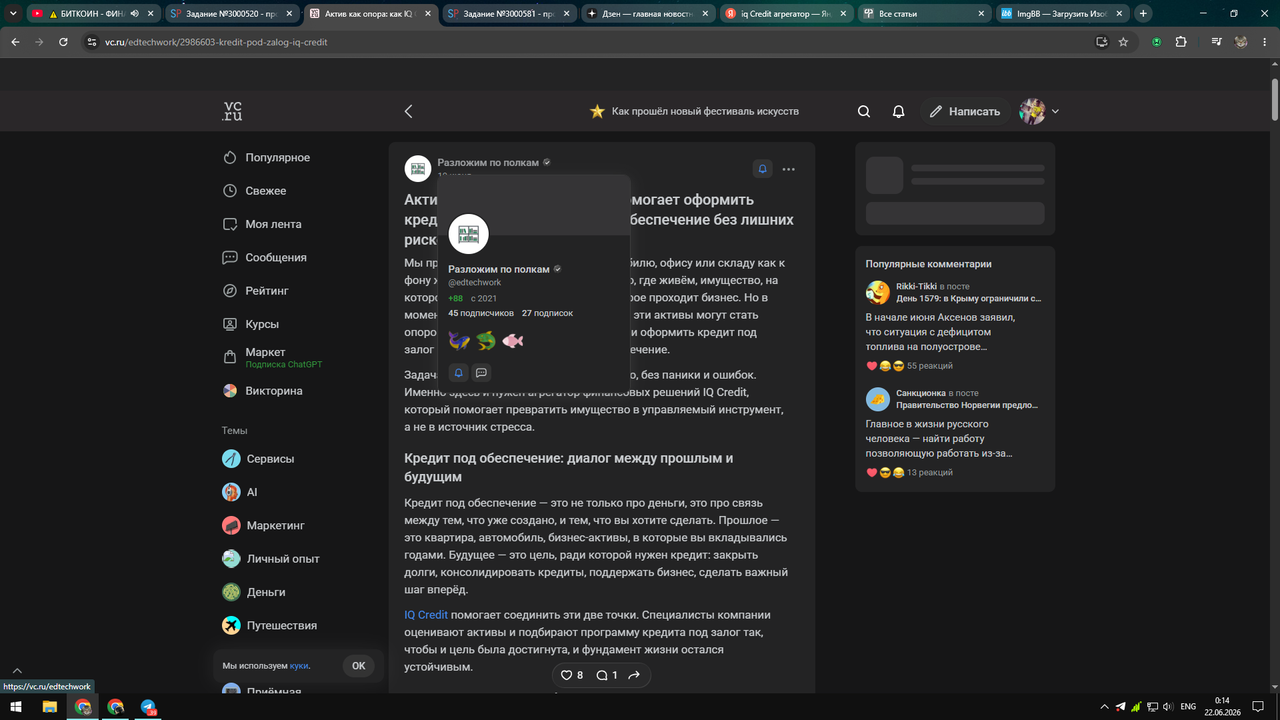Open site search magnifier icon
1280x720 pixels.
(864, 111)
